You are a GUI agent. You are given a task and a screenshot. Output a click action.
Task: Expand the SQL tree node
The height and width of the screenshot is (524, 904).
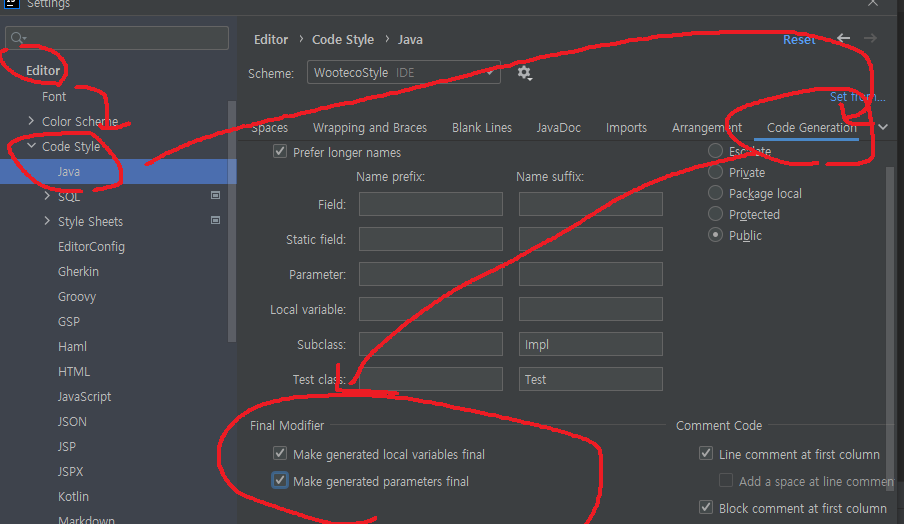(47, 196)
